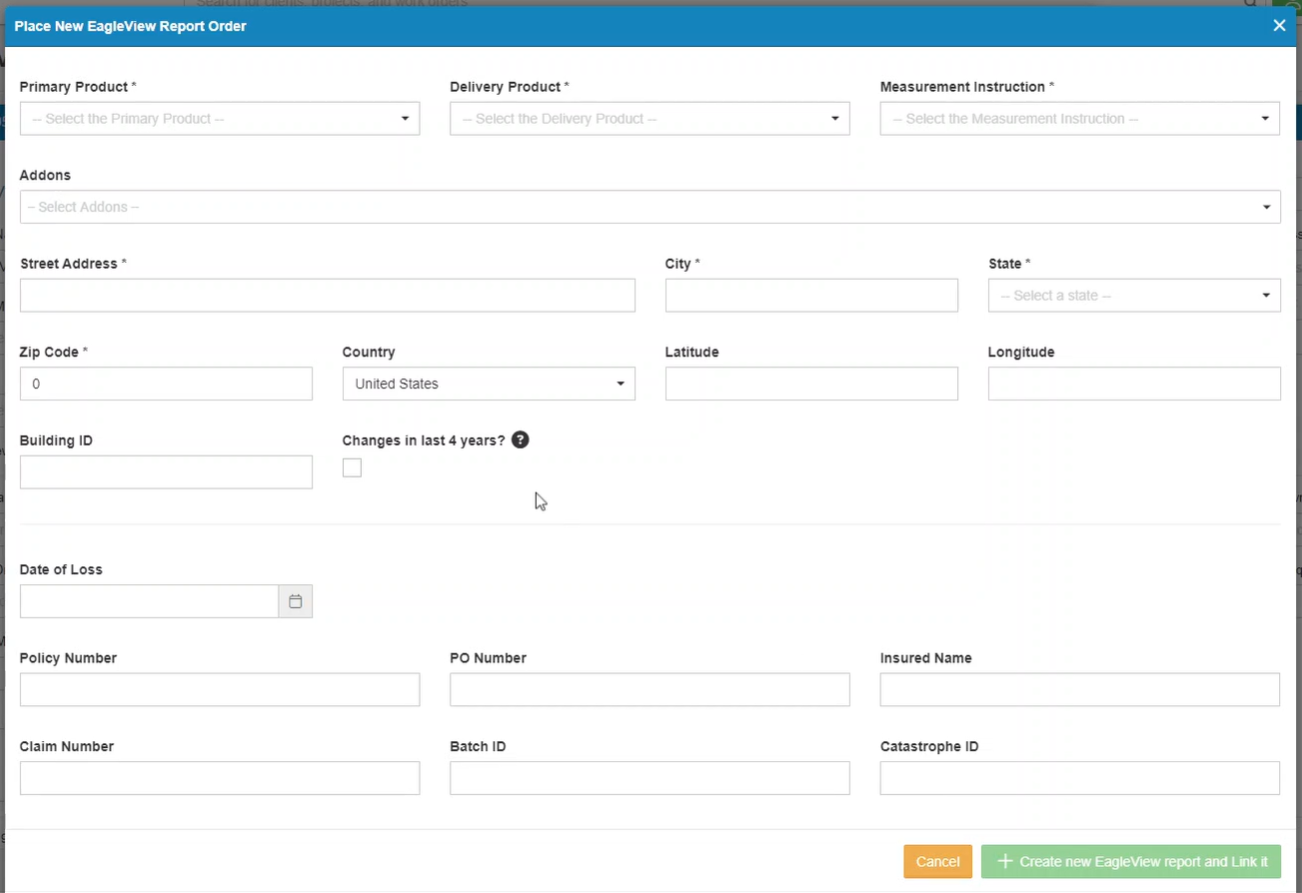Click the Date of Loss text field

pyautogui.click(x=149, y=601)
